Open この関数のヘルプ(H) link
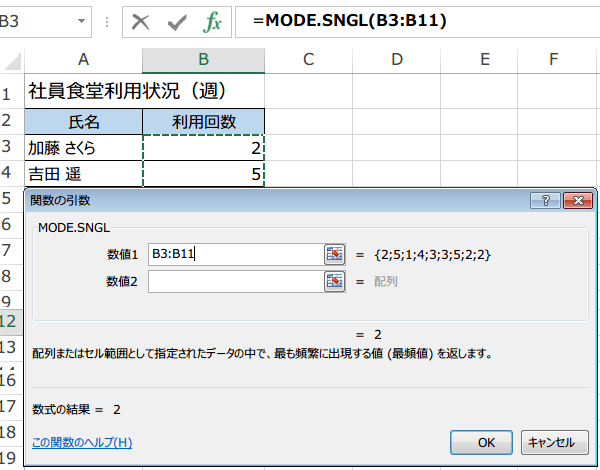This screenshot has width=600, height=470. click(82, 442)
